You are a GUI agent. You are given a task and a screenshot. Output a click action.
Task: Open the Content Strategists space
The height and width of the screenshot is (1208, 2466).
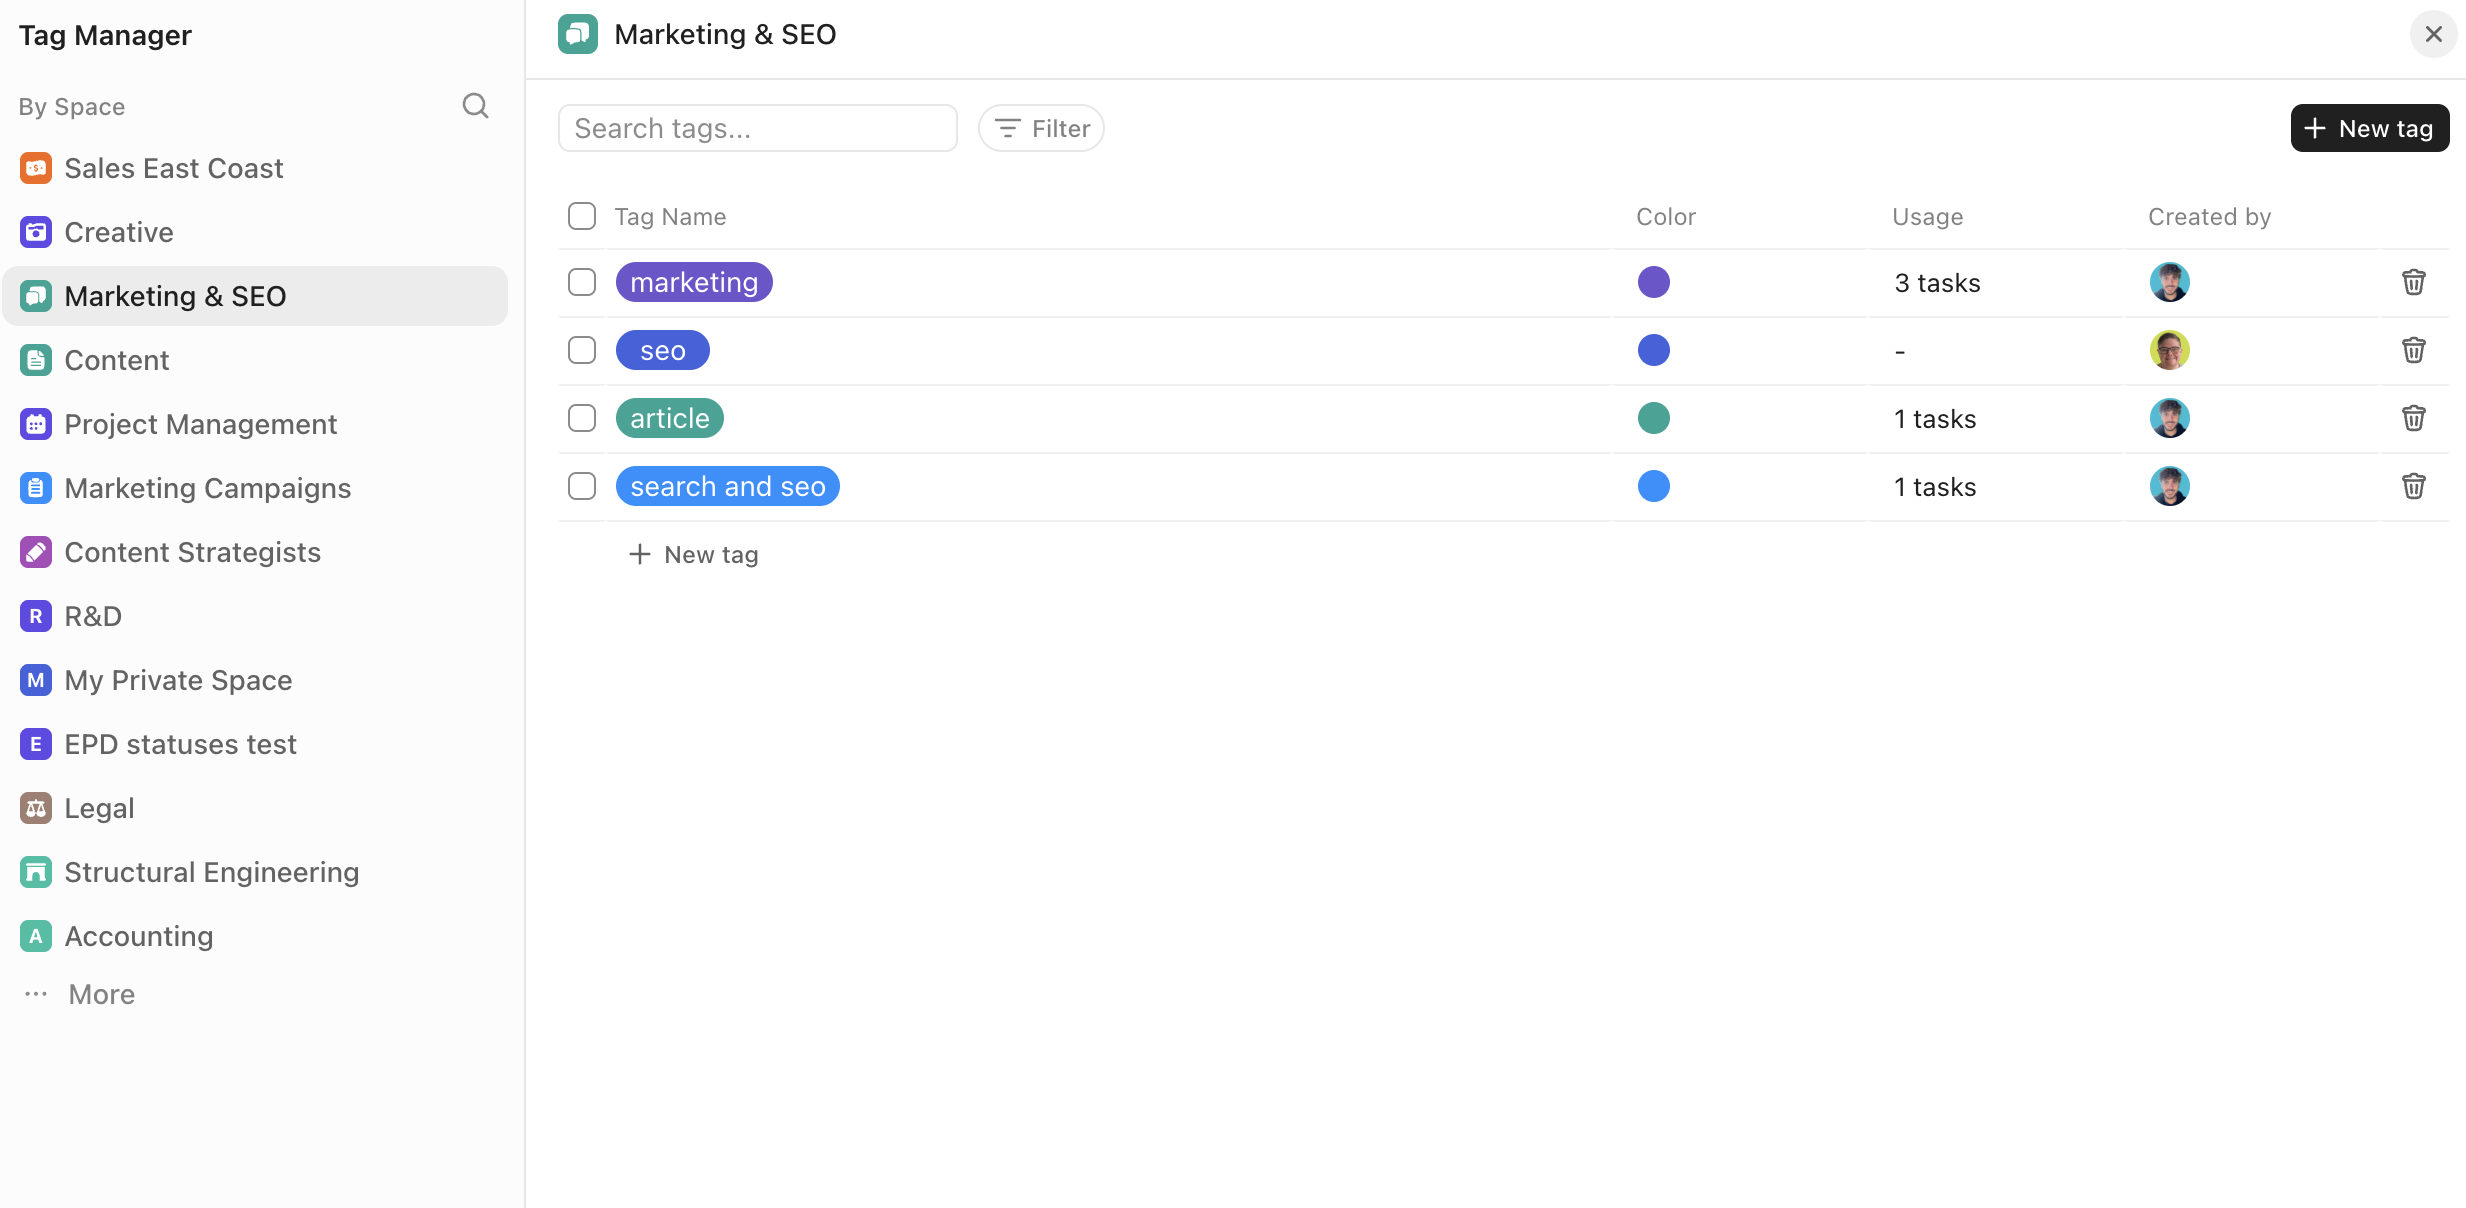[255, 552]
